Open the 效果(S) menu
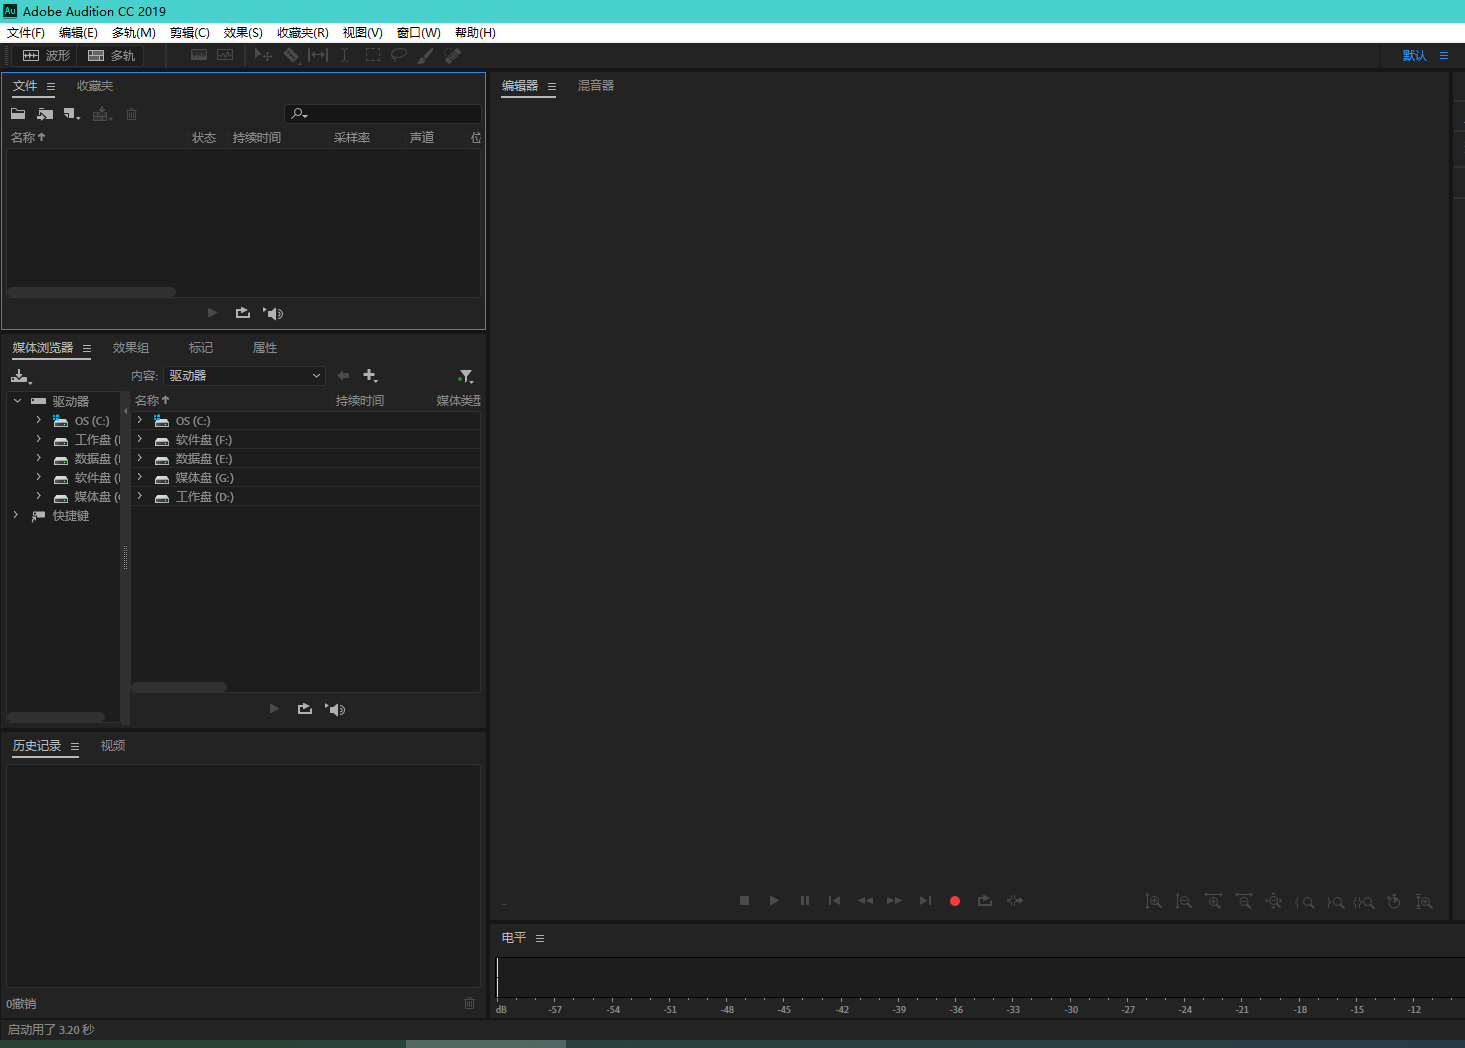This screenshot has height=1048, width=1465. (x=243, y=33)
